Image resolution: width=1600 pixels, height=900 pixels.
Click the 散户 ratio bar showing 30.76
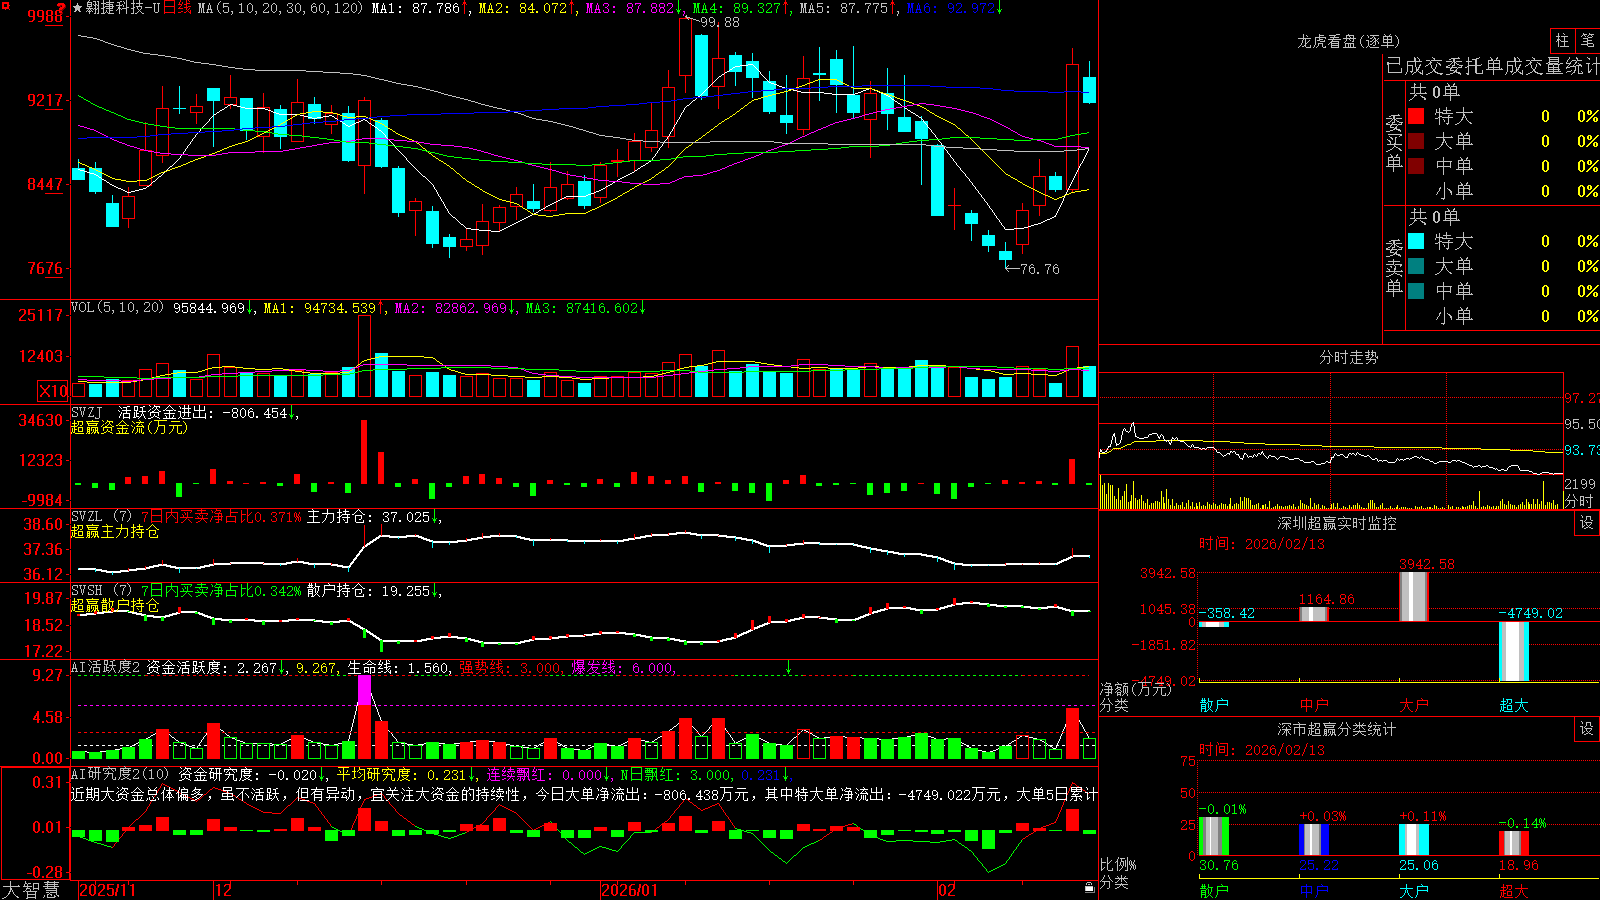1214,836
